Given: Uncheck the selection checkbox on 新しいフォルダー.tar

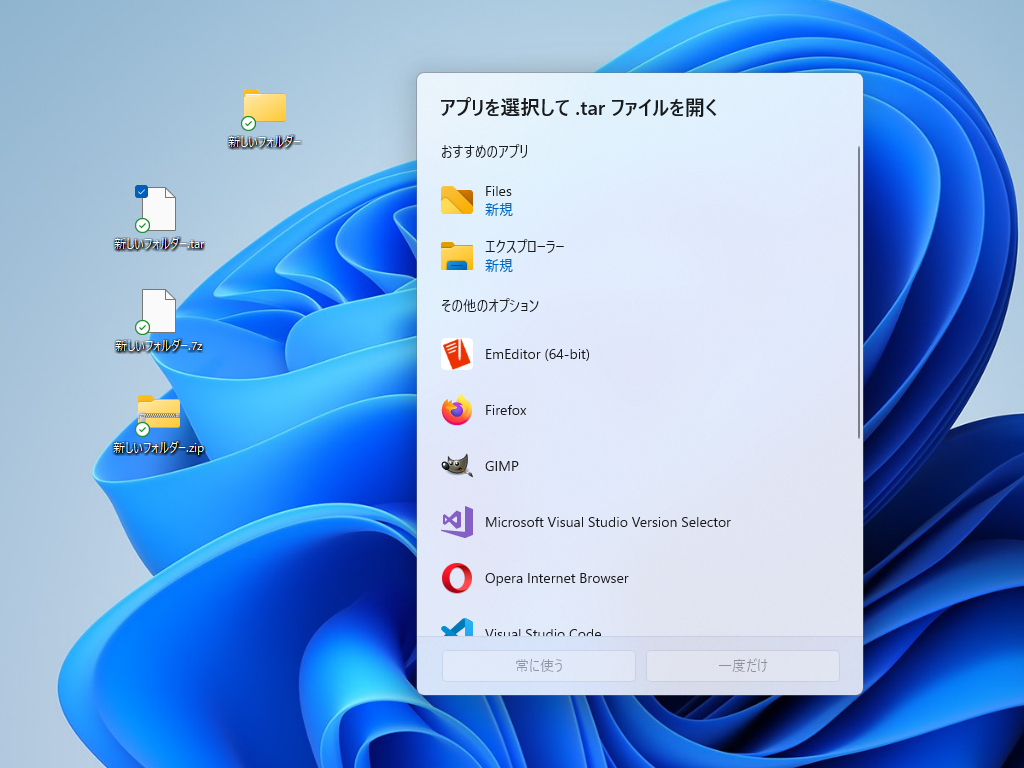Looking at the screenshot, I should [x=140, y=191].
